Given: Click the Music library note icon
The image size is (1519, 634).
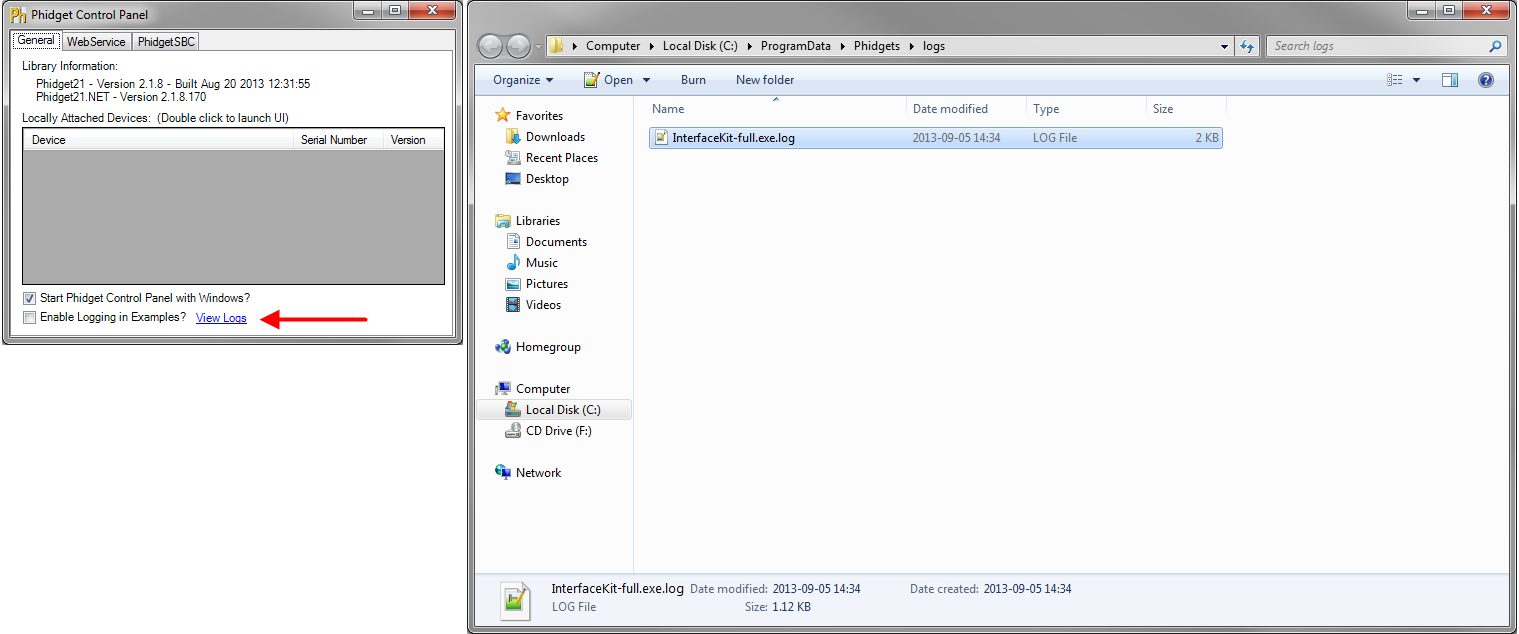Looking at the screenshot, I should point(513,263).
